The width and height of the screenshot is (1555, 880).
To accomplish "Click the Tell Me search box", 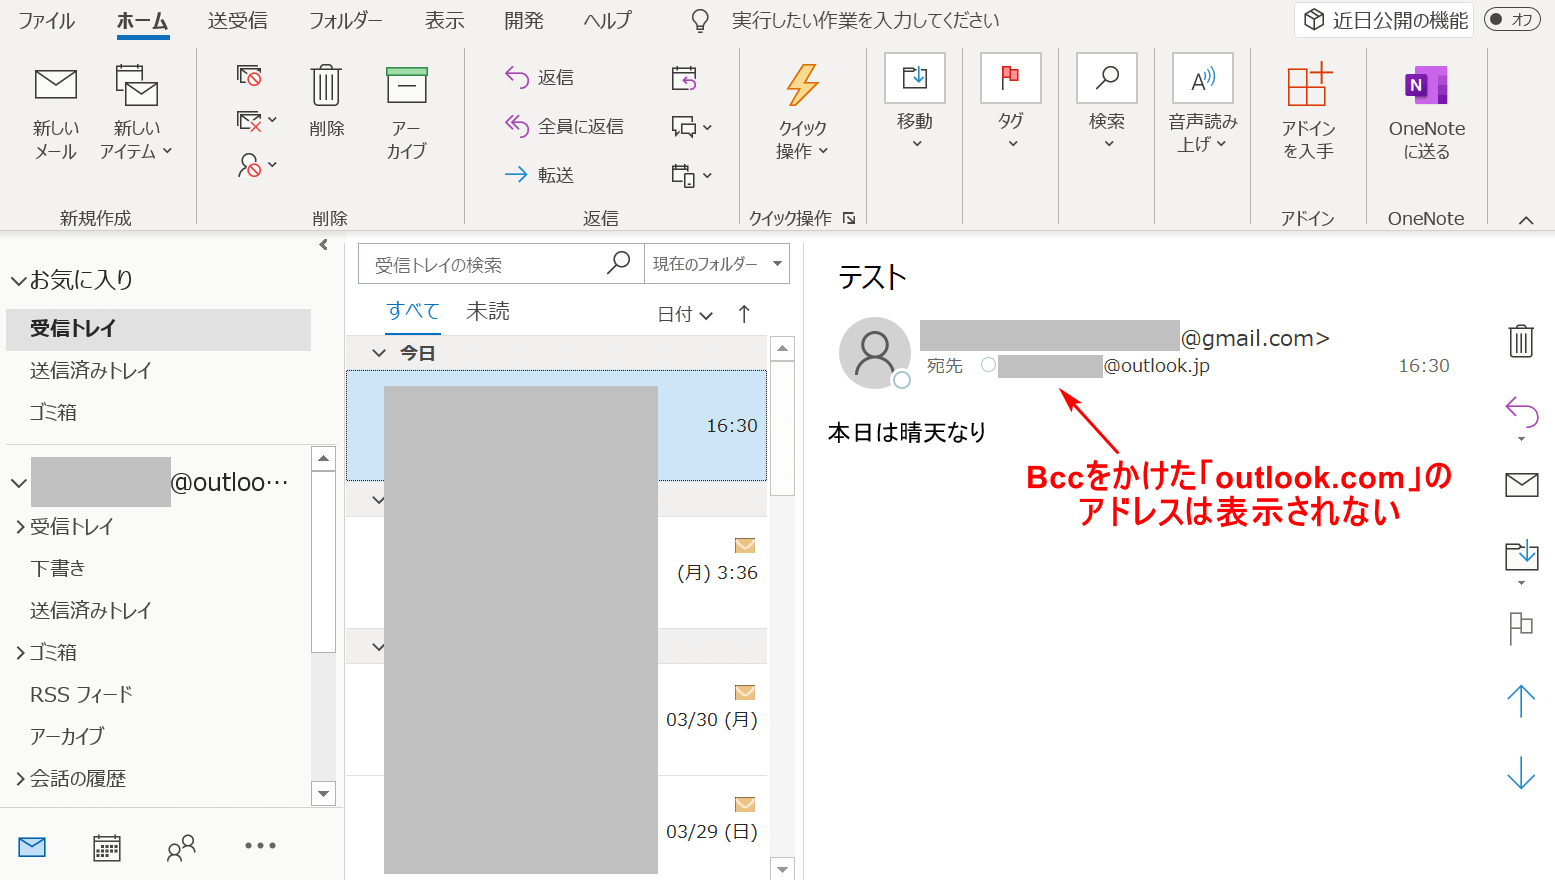I will (865, 21).
